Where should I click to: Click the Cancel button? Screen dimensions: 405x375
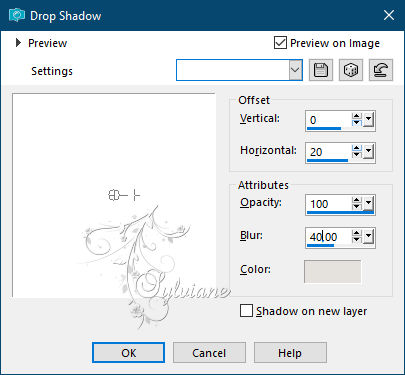coord(209,353)
